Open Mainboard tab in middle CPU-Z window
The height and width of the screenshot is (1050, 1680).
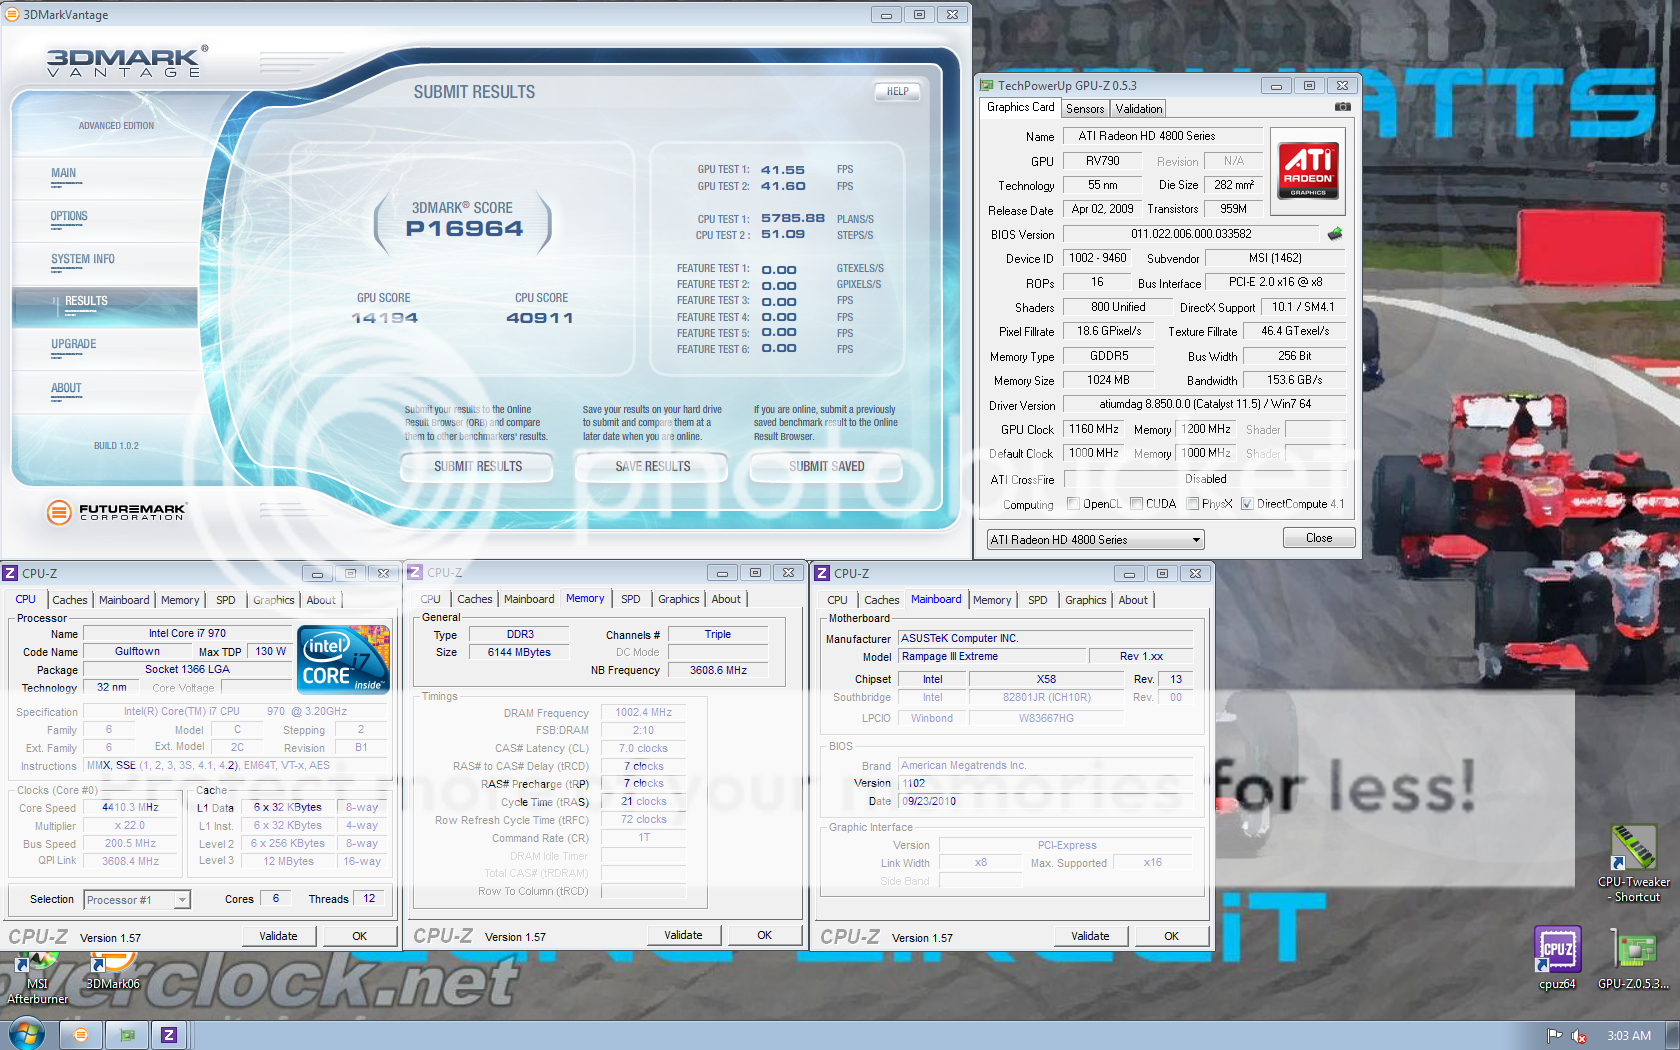[x=529, y=599]
